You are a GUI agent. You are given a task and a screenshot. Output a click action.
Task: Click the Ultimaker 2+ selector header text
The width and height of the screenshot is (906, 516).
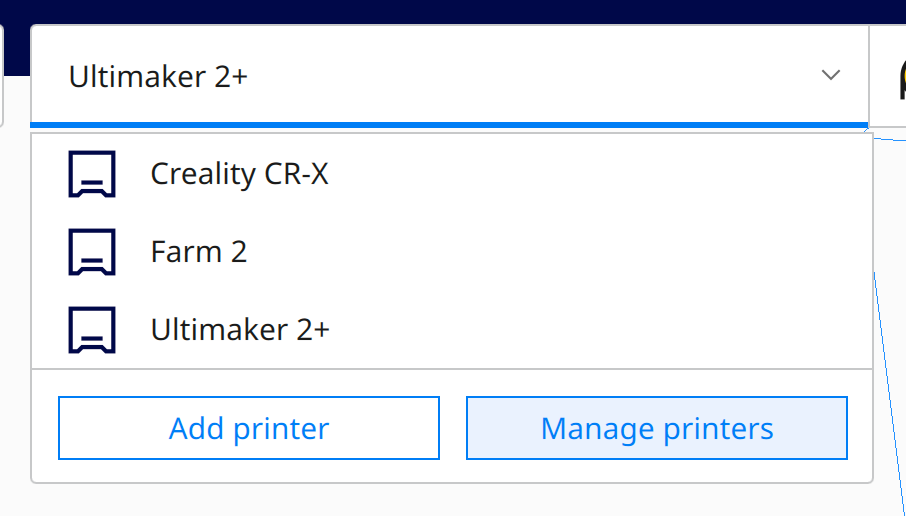pos(158,77)
